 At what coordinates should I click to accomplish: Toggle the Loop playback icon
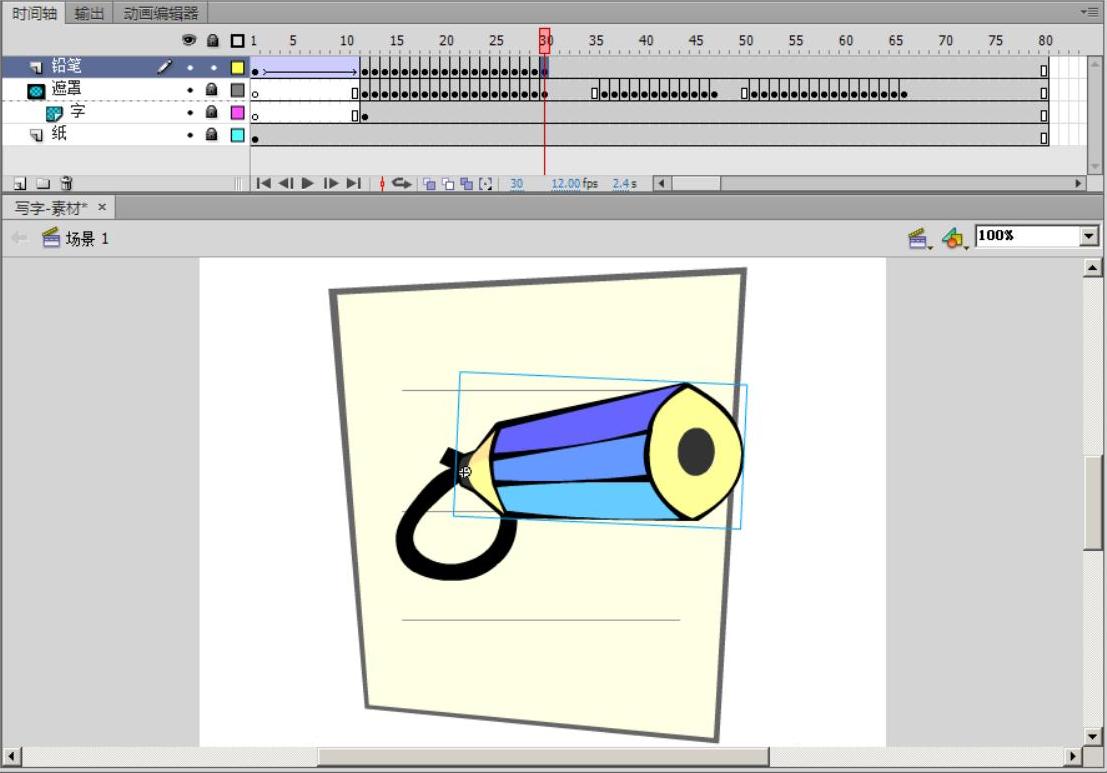point(402,184)
